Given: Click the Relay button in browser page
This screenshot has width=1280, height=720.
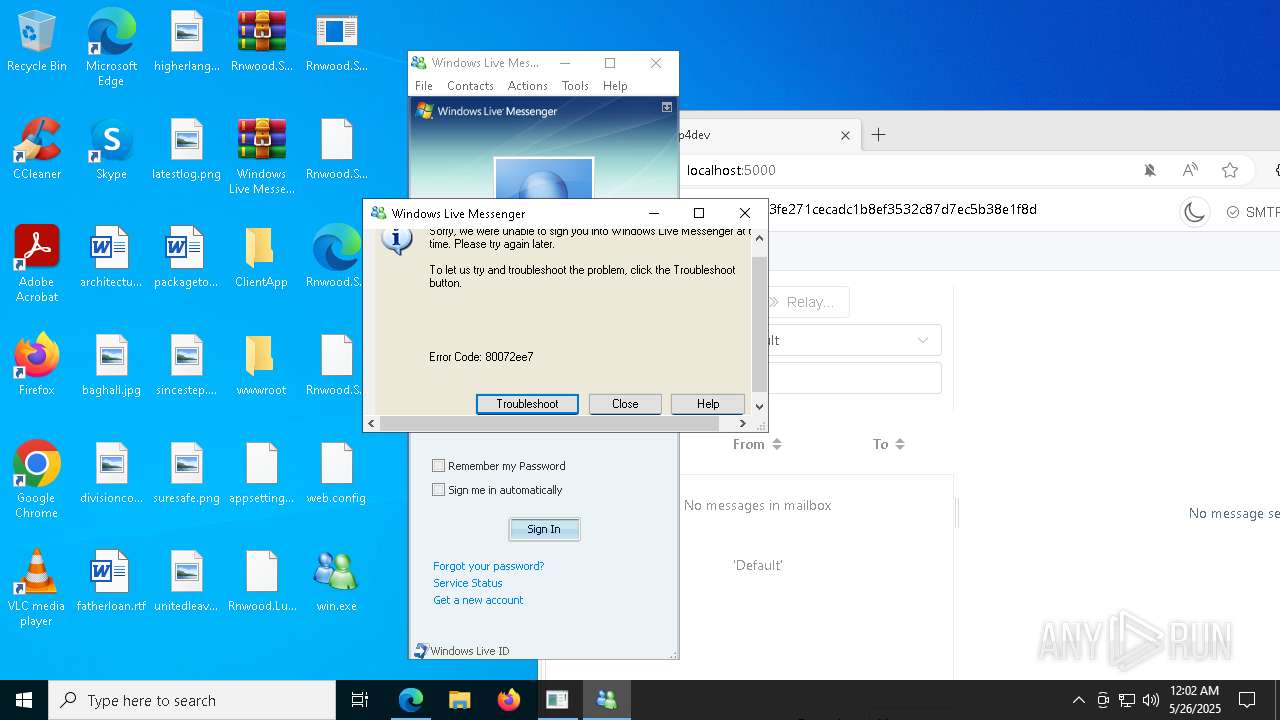Looking at the screenshot, I should click(808, 302).
